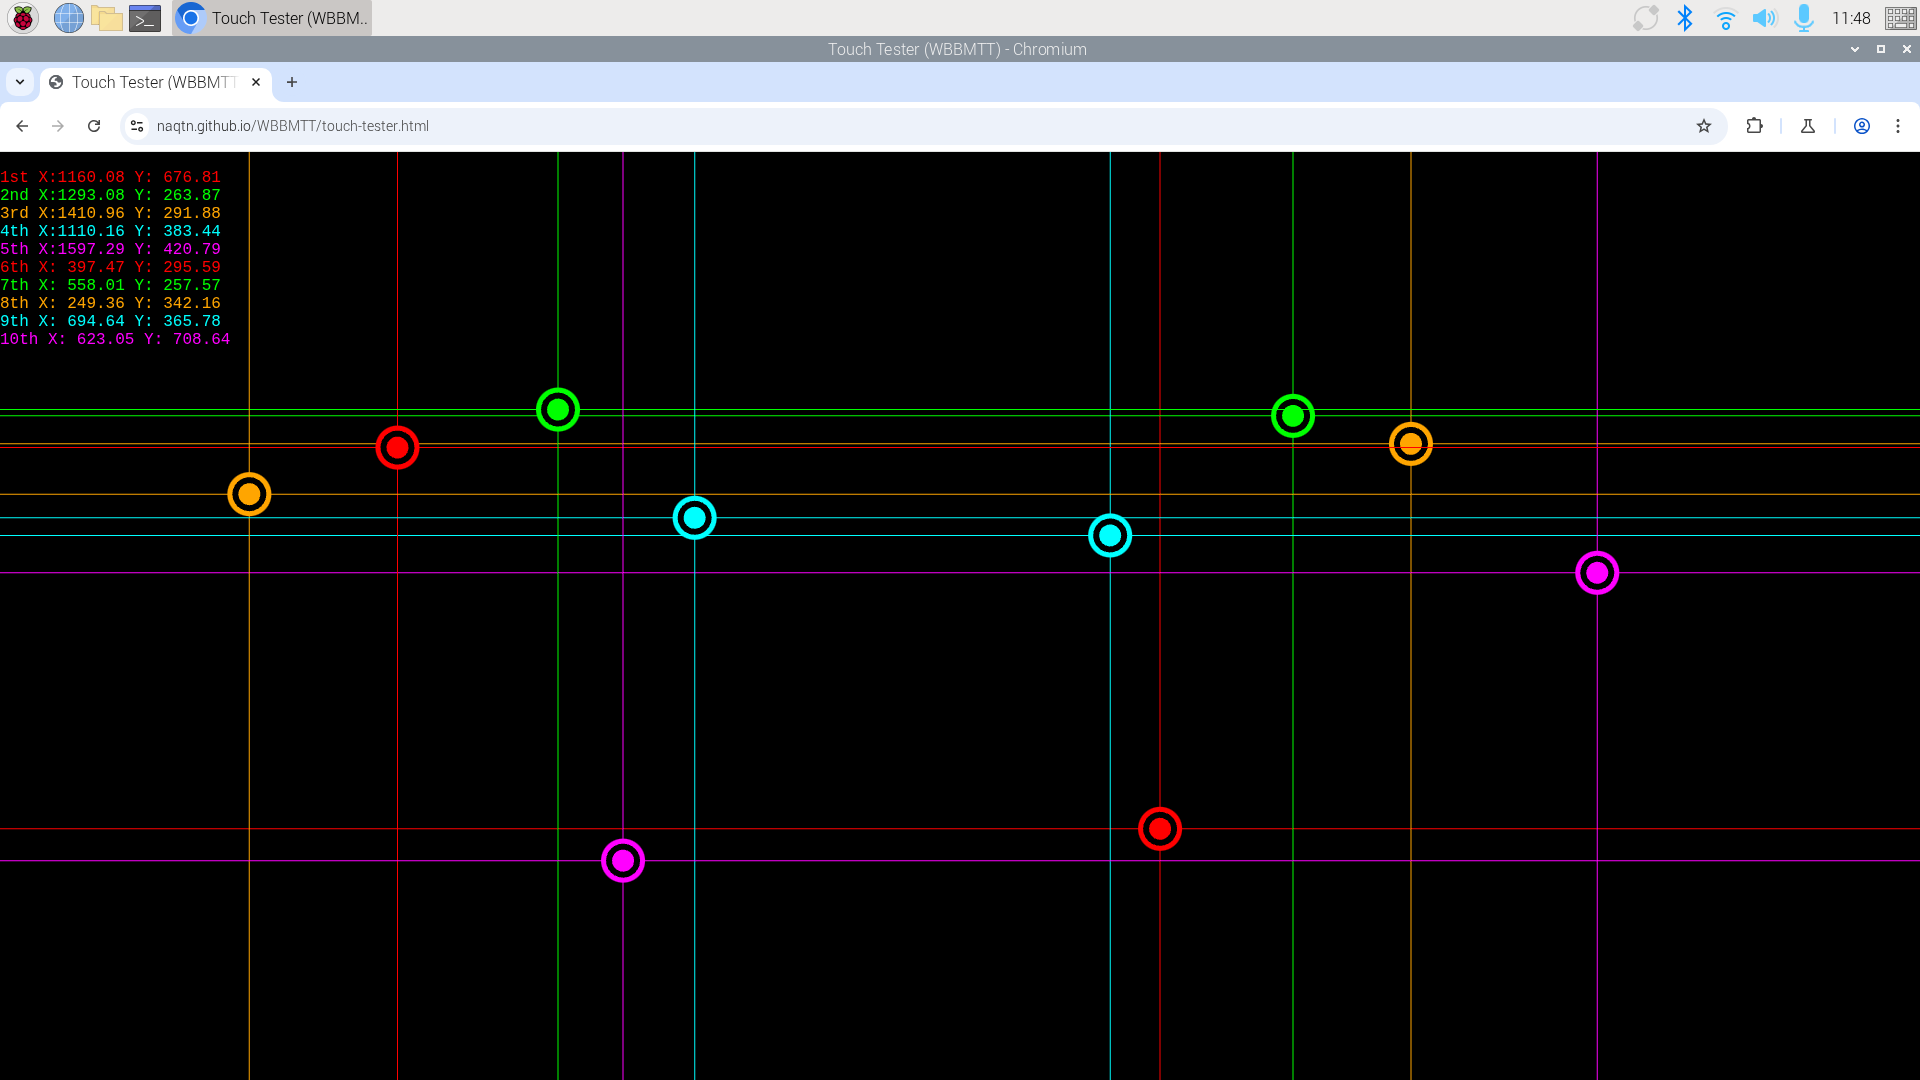Click the 1st touch coordinates line

110,177
